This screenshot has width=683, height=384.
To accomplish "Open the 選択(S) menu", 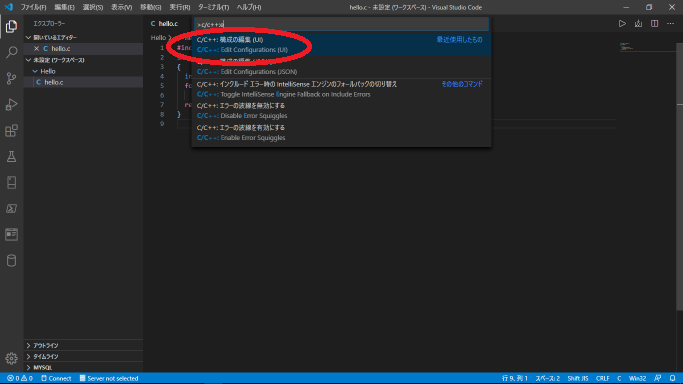I will [93, 7].
